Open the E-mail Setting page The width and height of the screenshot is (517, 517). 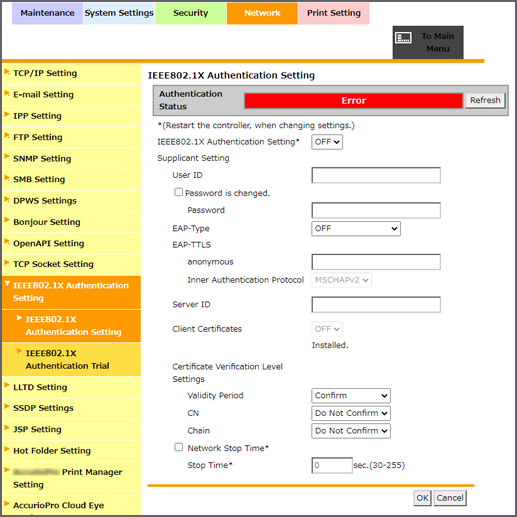coord(43,94)
